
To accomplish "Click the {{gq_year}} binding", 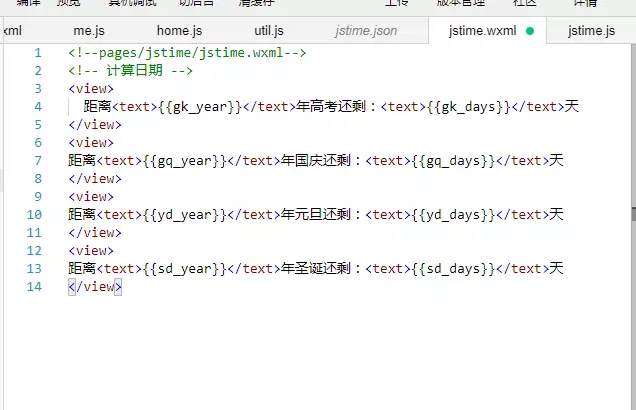I will [185, 161].
